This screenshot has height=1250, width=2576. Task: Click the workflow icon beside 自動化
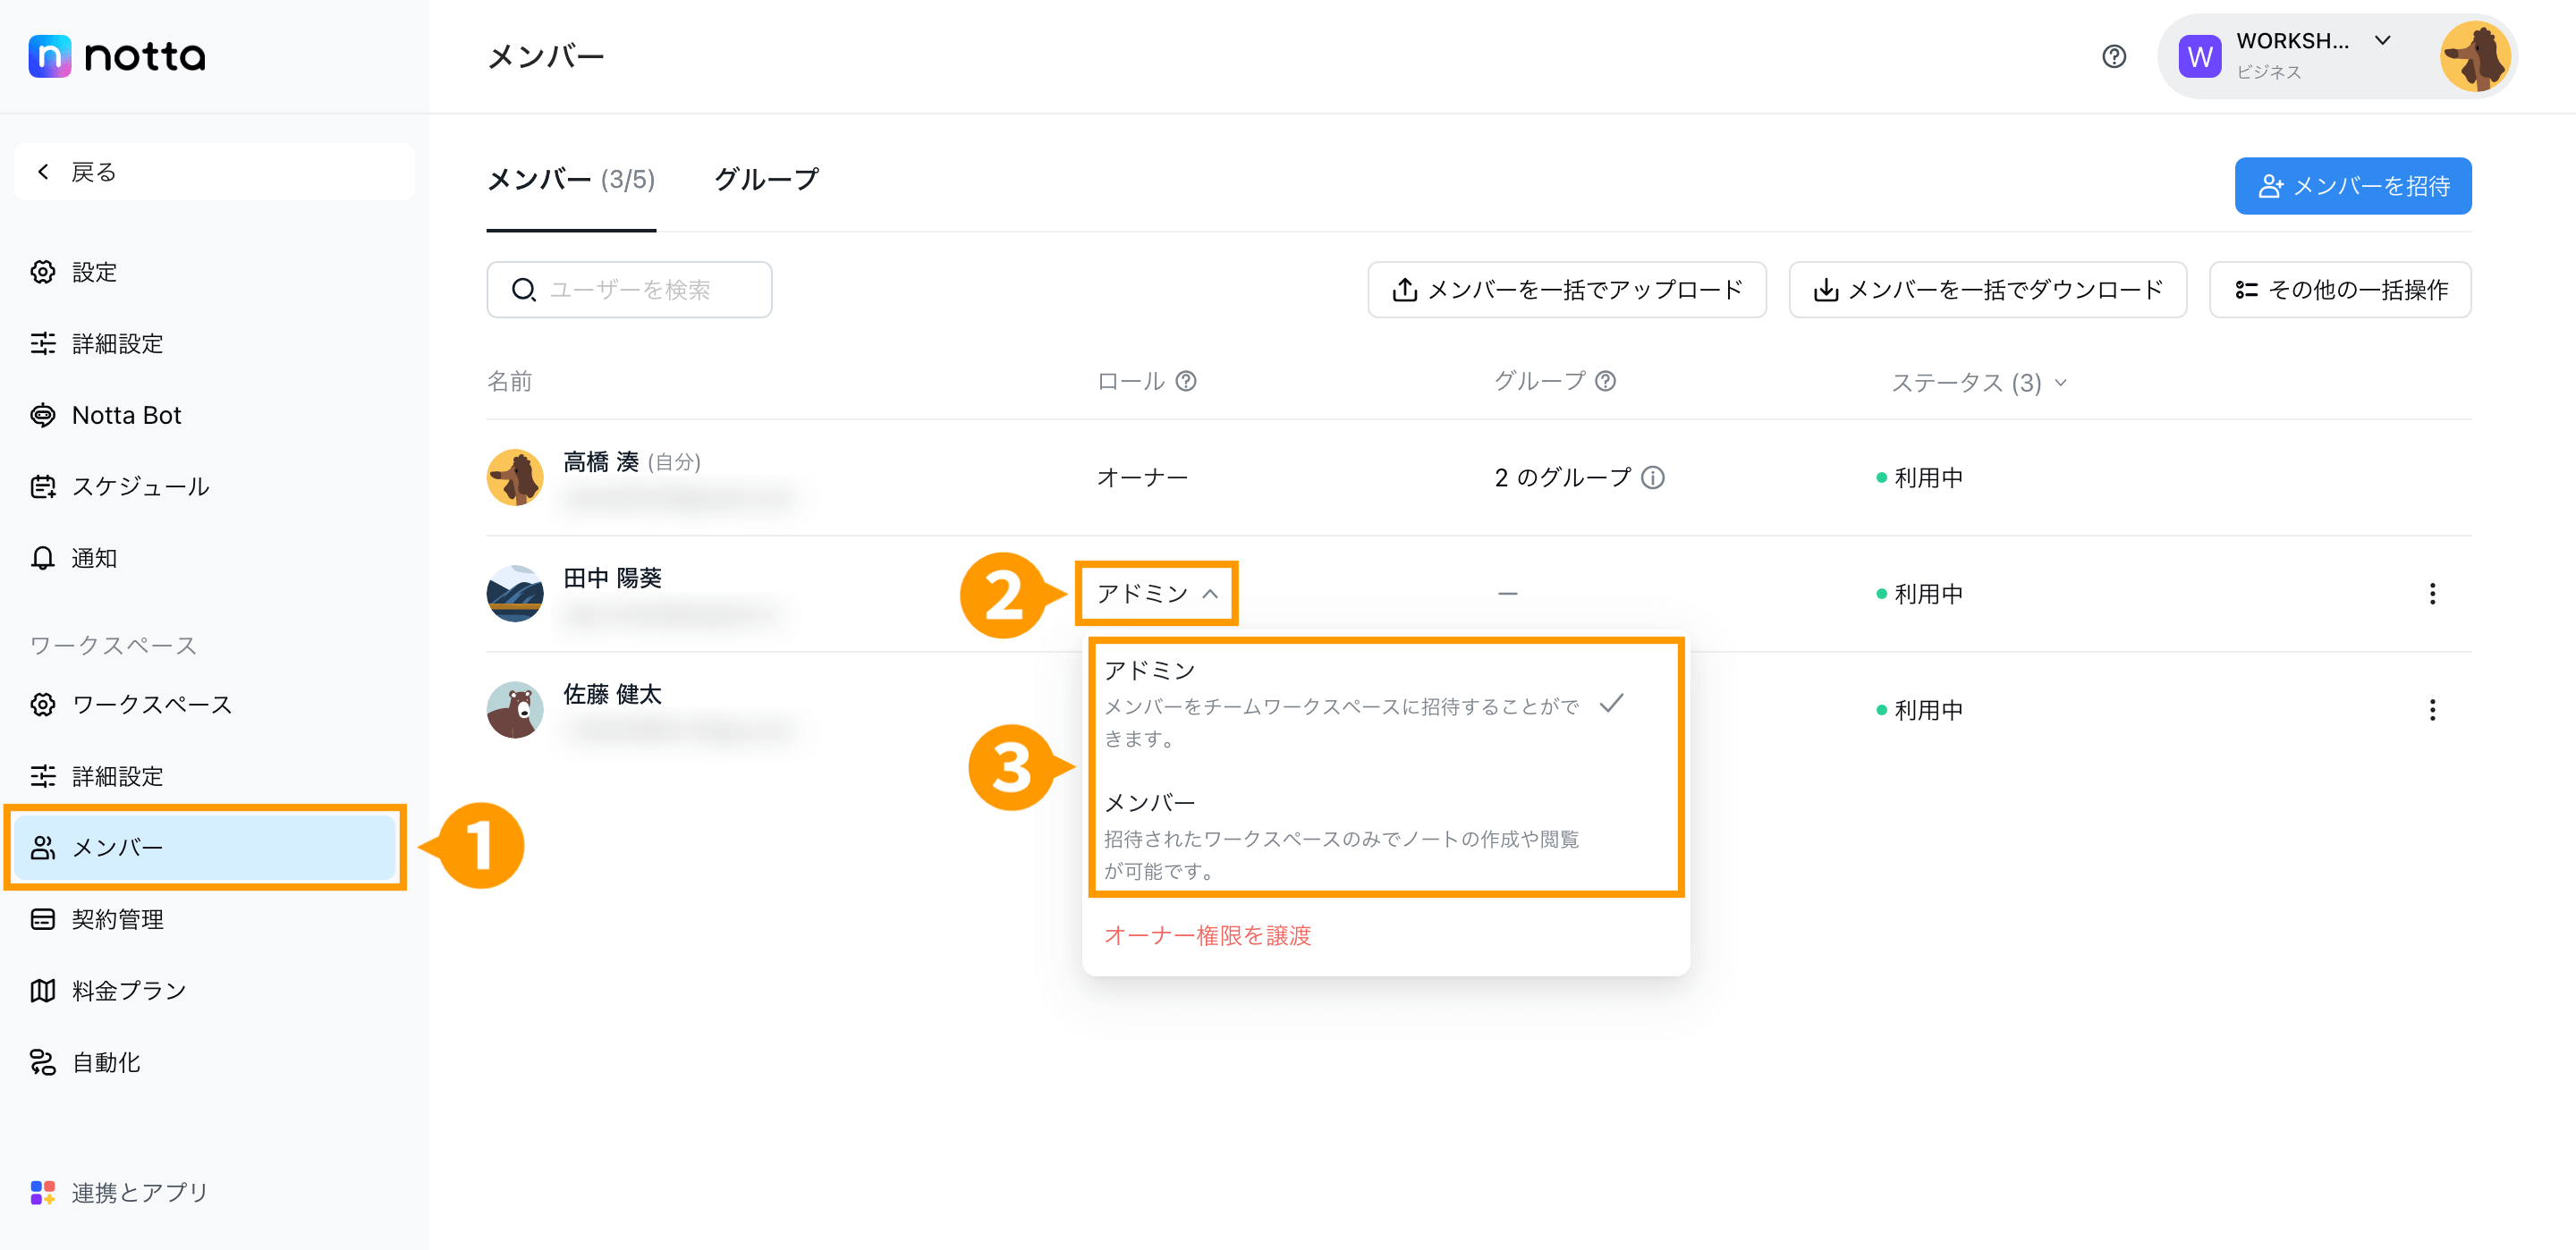point(42,1062)
